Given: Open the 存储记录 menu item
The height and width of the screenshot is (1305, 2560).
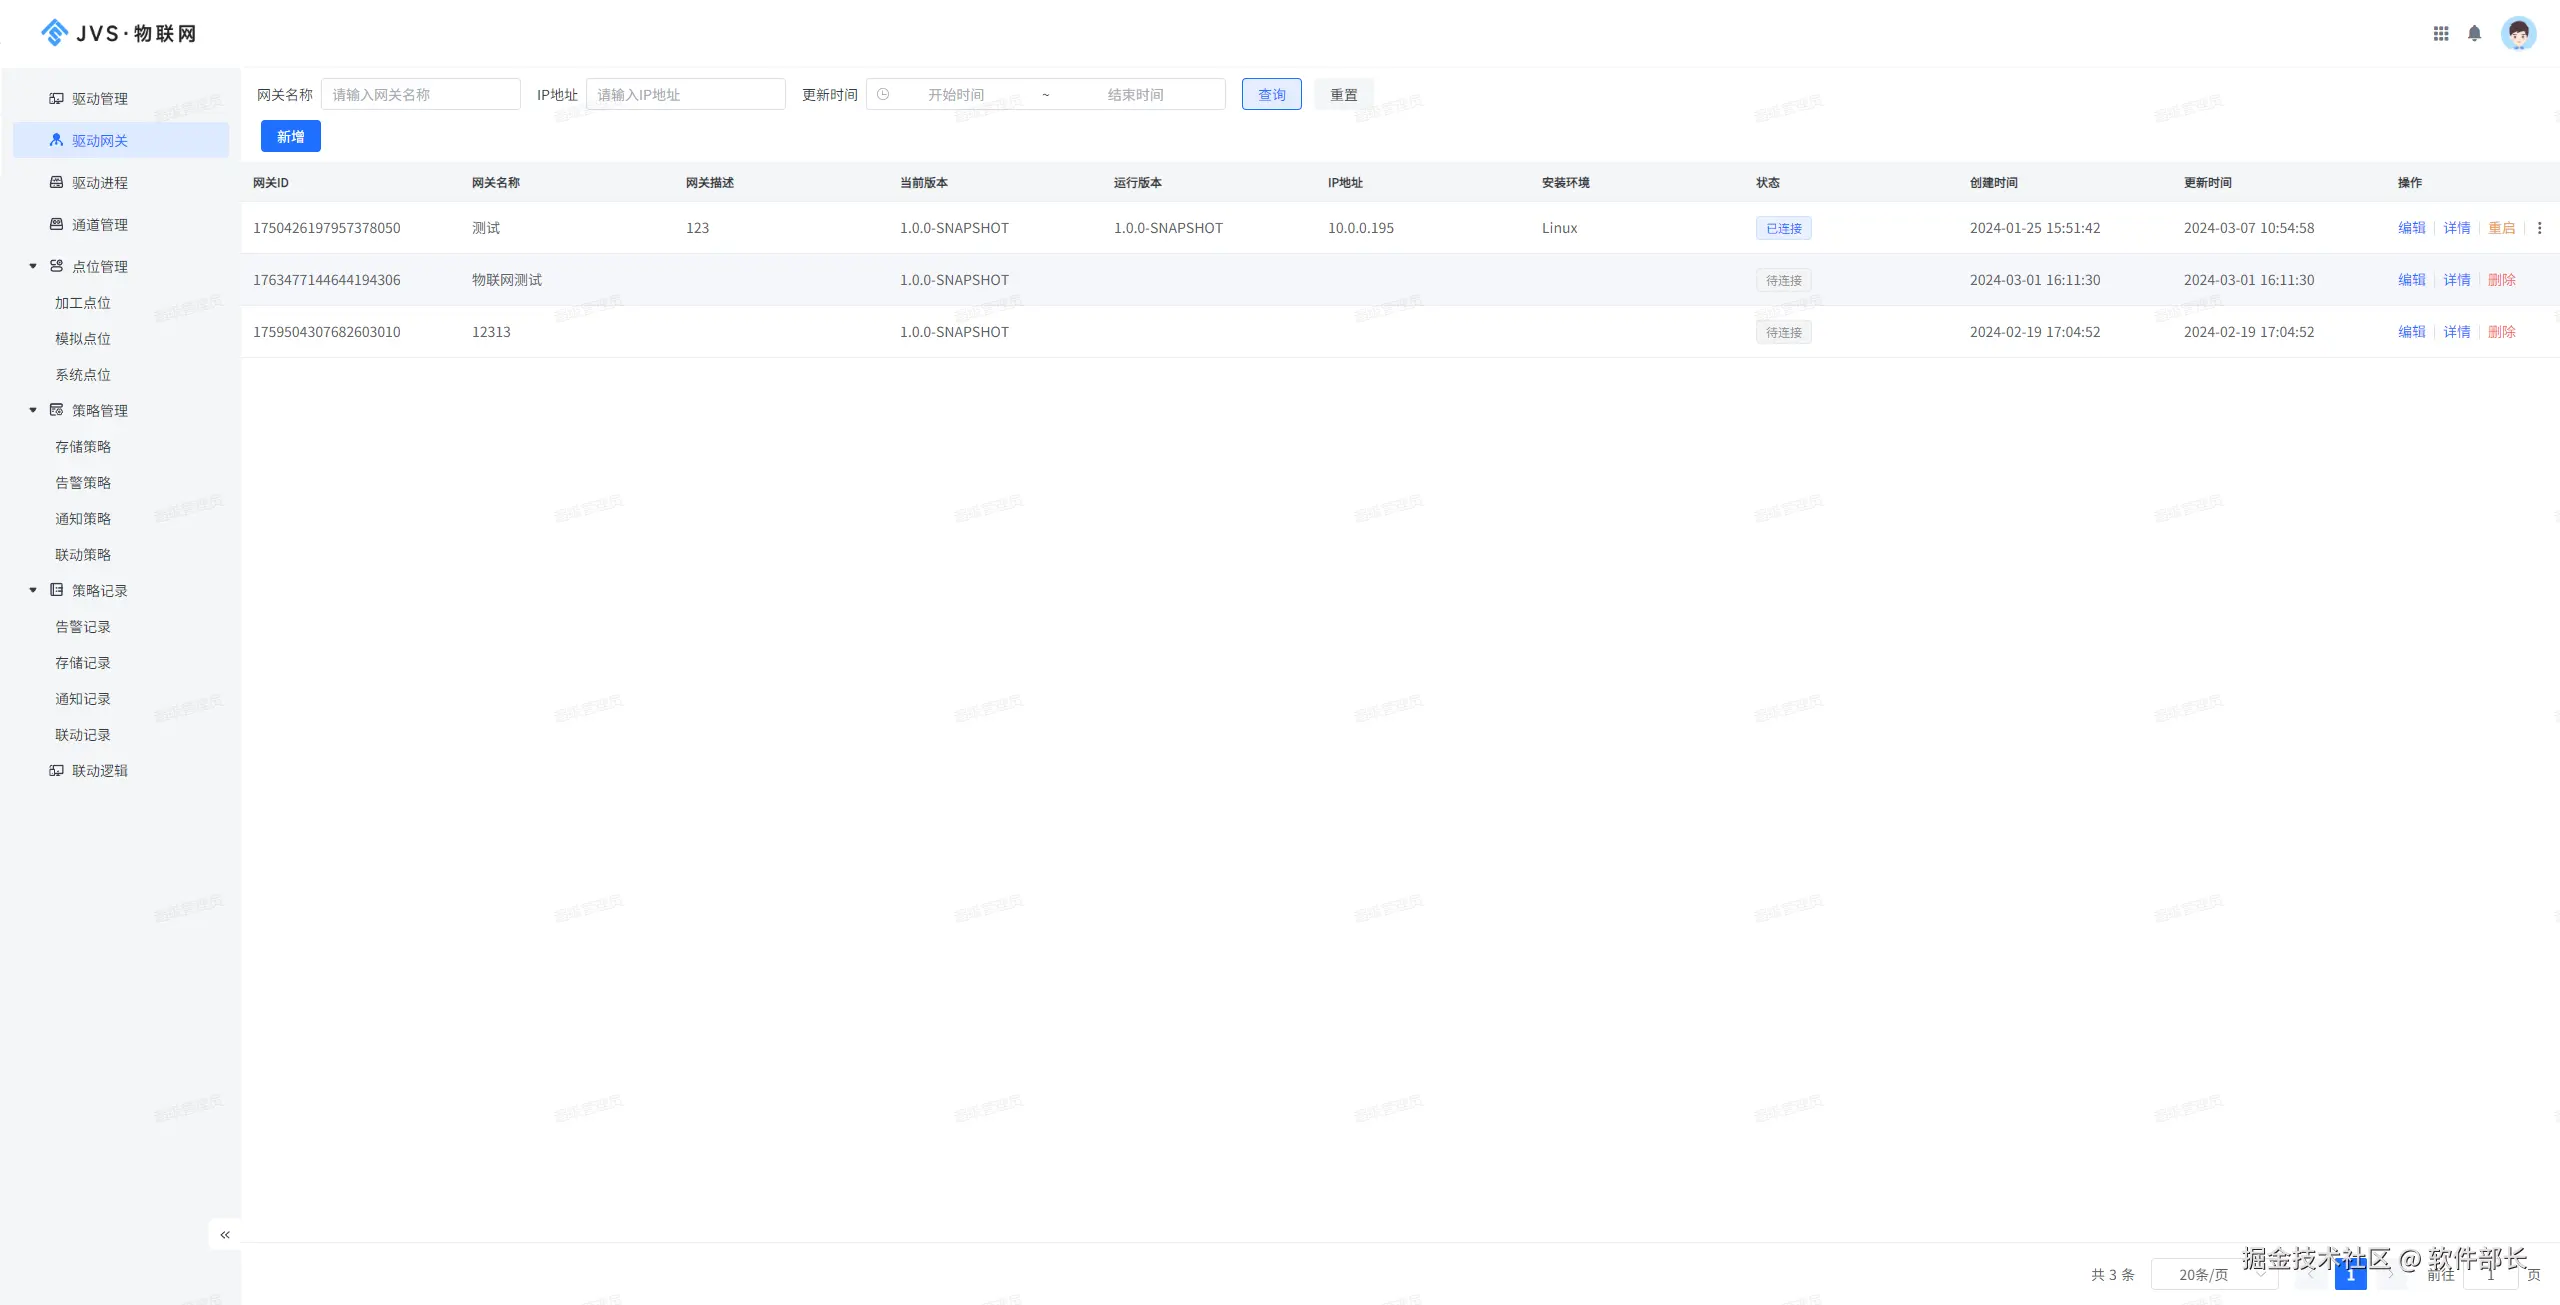Looking at the screenshot, I should (x=83, y=662).
